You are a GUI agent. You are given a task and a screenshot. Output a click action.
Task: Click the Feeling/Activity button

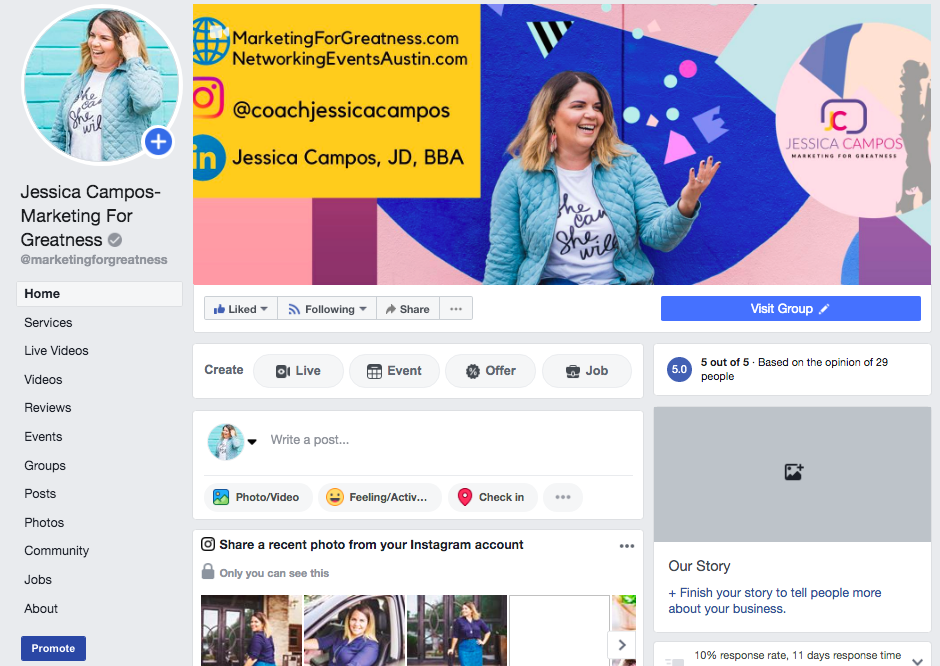379,497
